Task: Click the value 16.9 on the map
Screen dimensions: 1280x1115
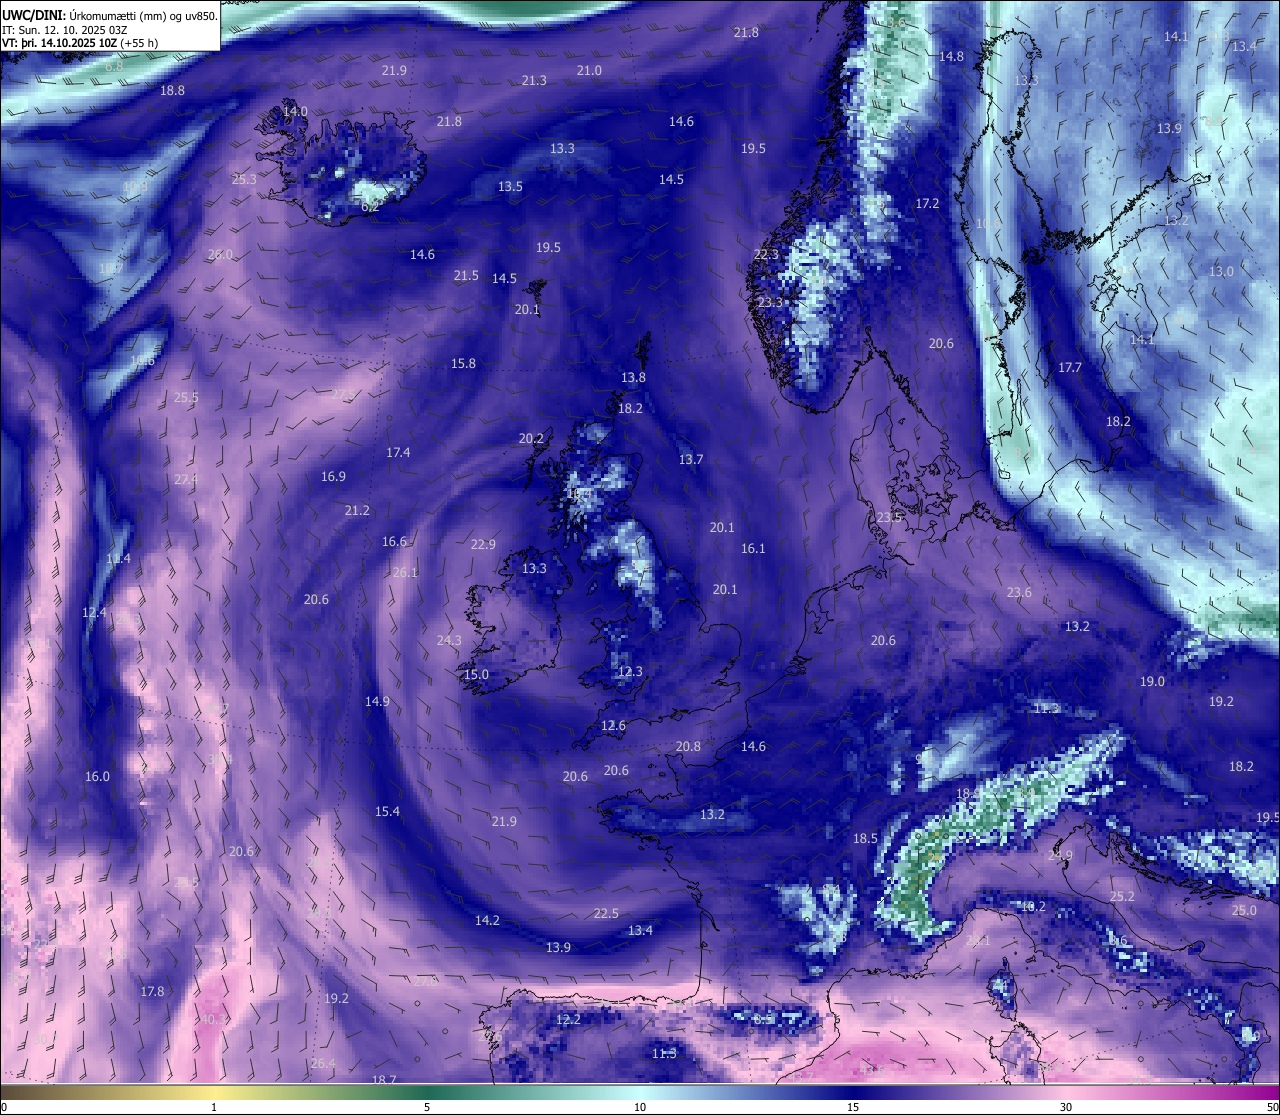Action: (x=333, y=476)
